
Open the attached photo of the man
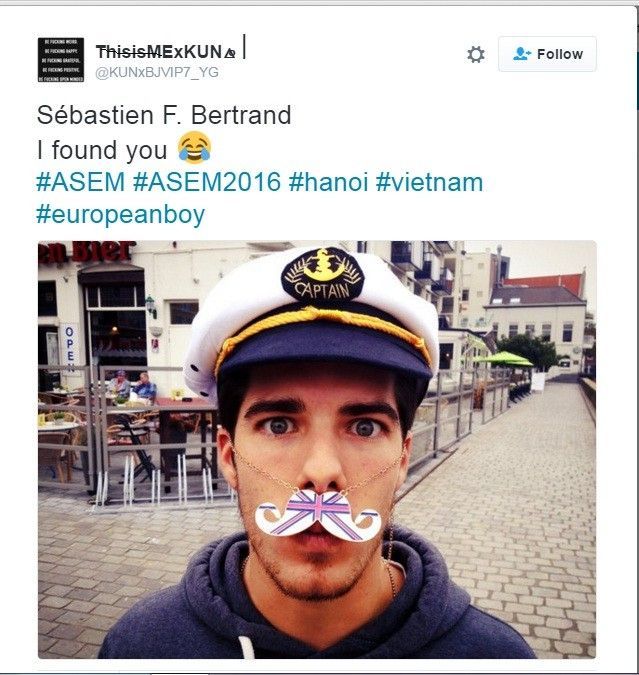point(317,449)
